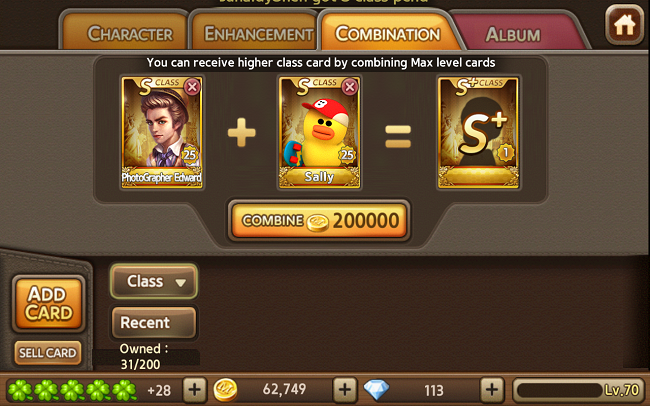Tap the blue diamond icon
Image resolution: width=650 pixels, height=406 pixels.
[x=376, y=390]
